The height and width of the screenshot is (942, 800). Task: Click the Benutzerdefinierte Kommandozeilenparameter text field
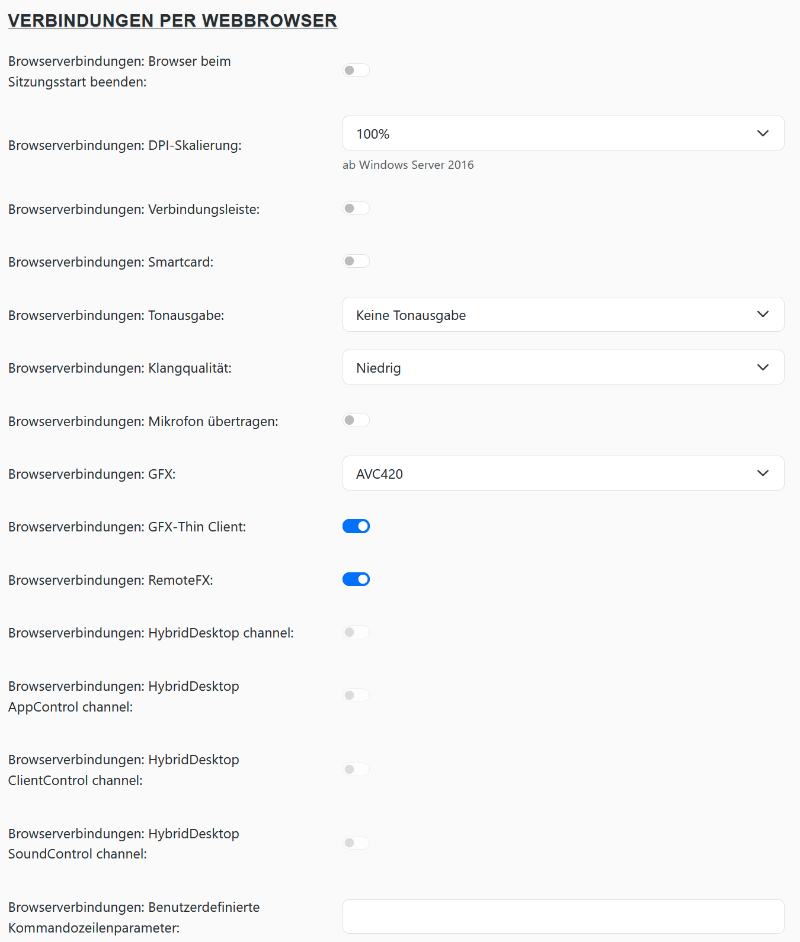pyautogui.click(x=562, y=917)
